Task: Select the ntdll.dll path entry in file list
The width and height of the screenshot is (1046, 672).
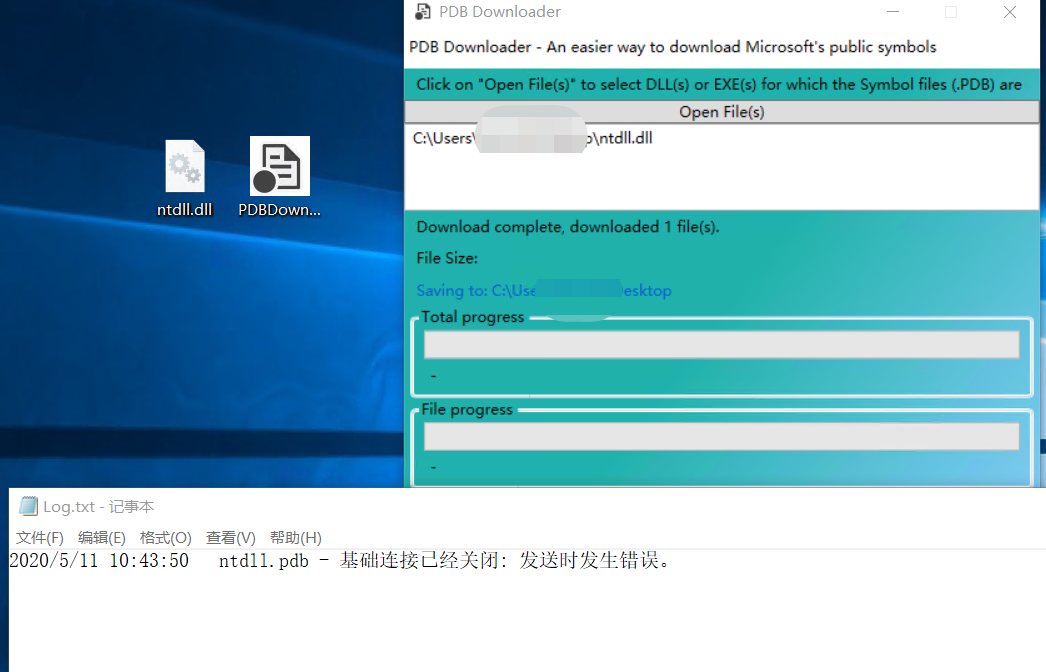Action: (x=532, y=138)
